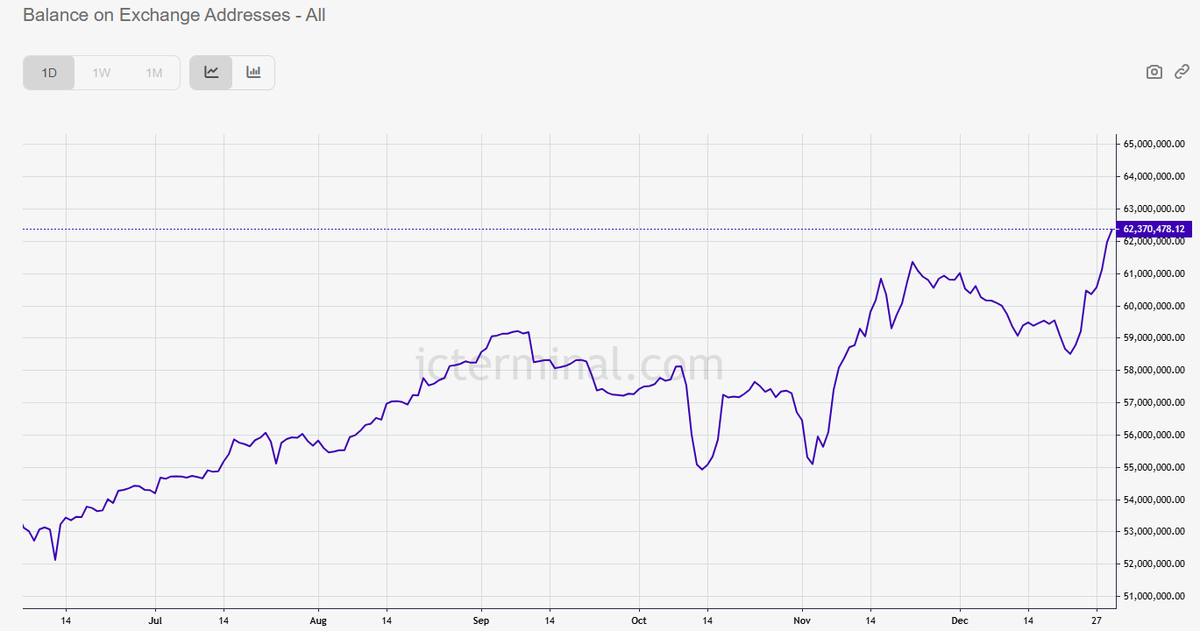Select the line chart view icon
The height and width of the screenshot is (631, 1200).
[x=211, y=73]
